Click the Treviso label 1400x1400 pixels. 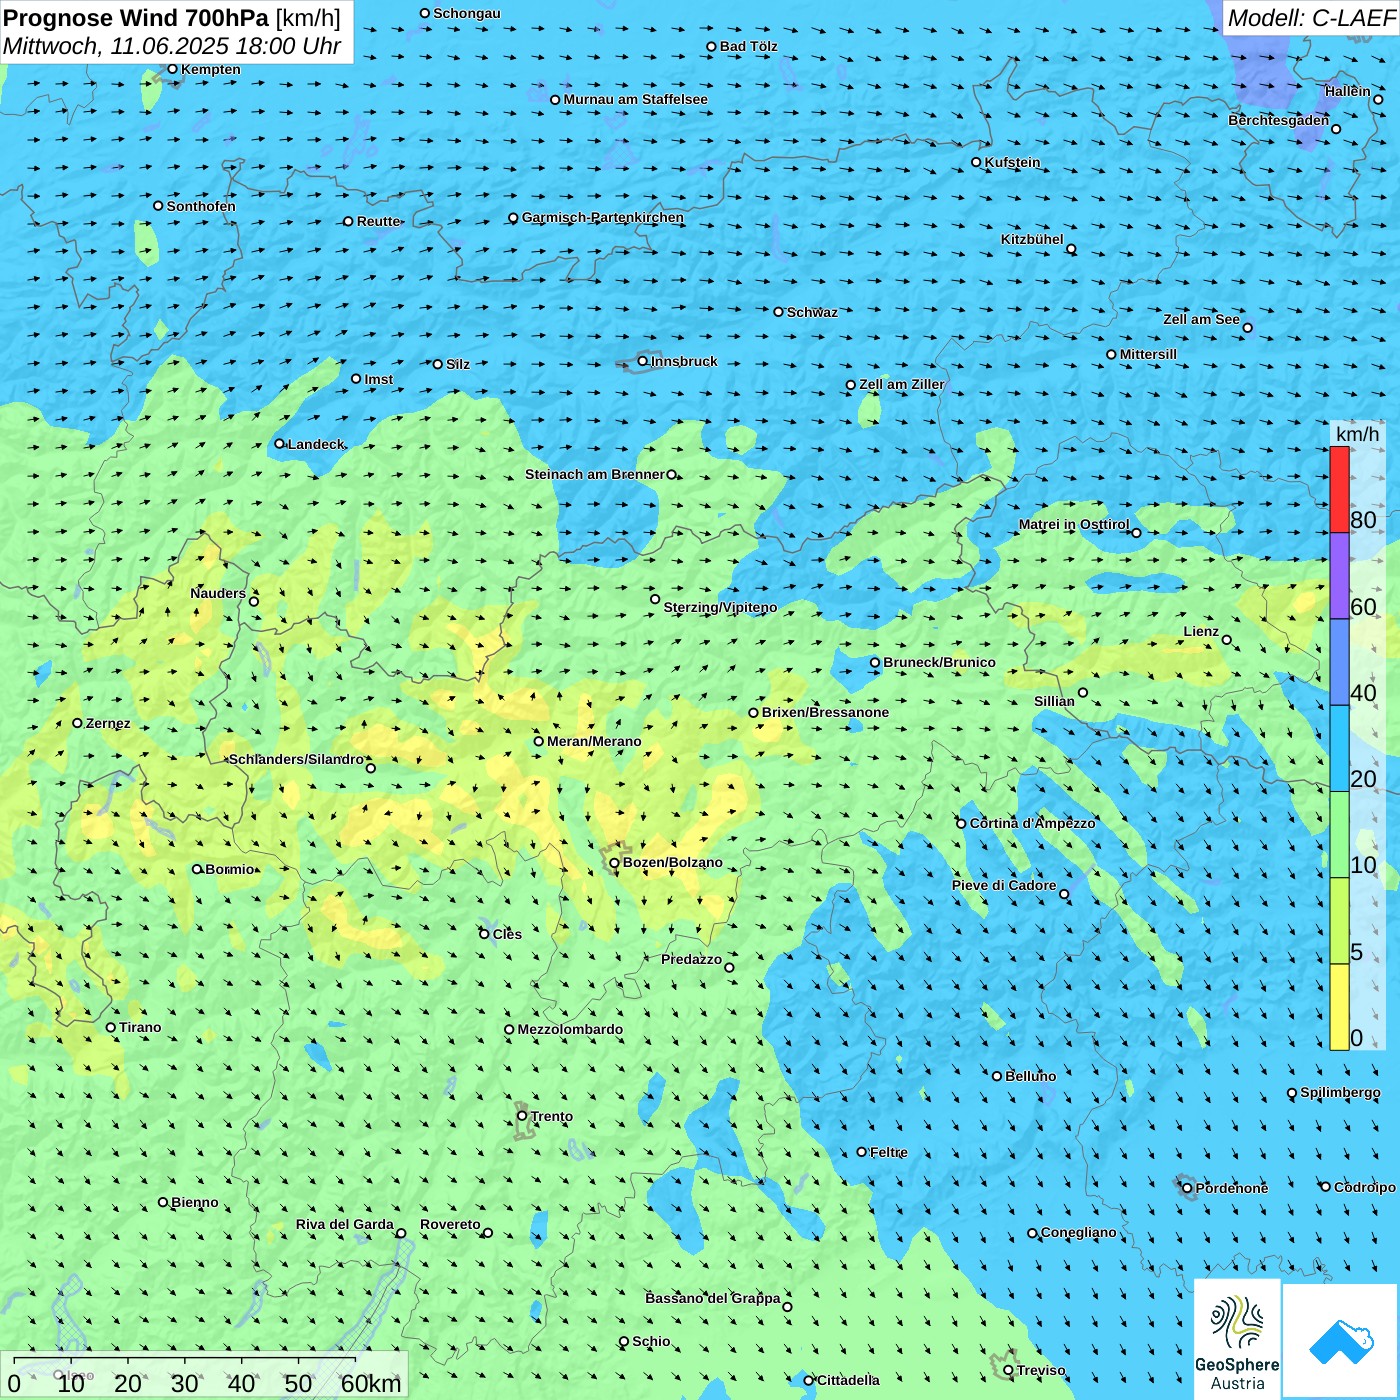1041,1370
